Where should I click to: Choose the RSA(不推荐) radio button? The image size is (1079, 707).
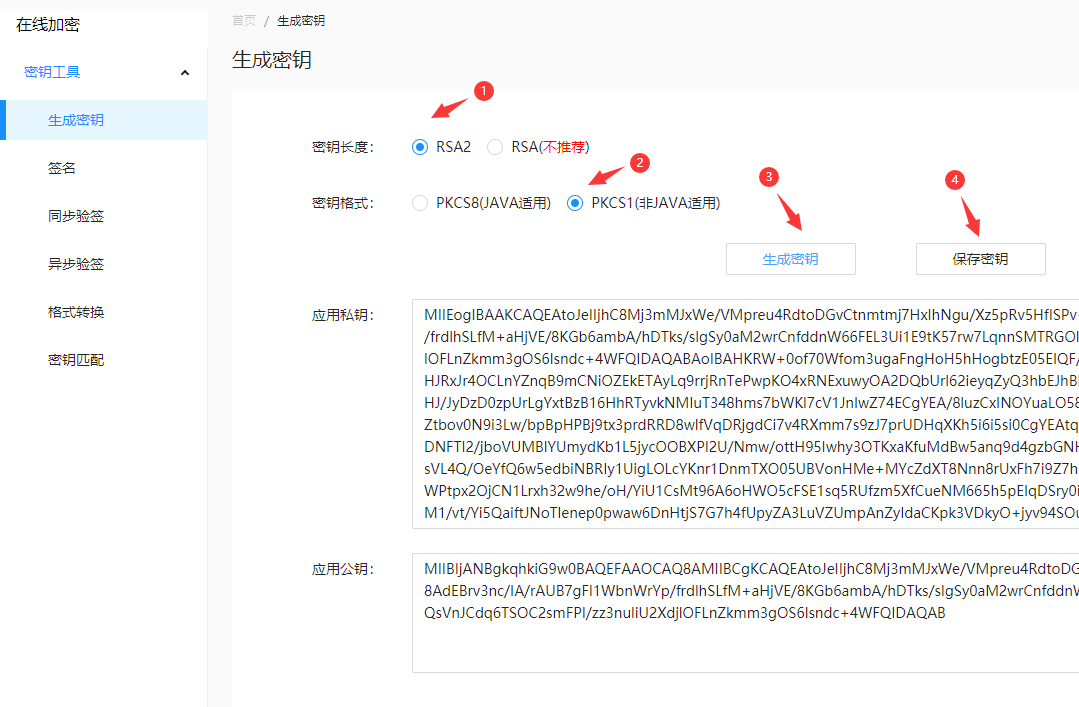495,147
